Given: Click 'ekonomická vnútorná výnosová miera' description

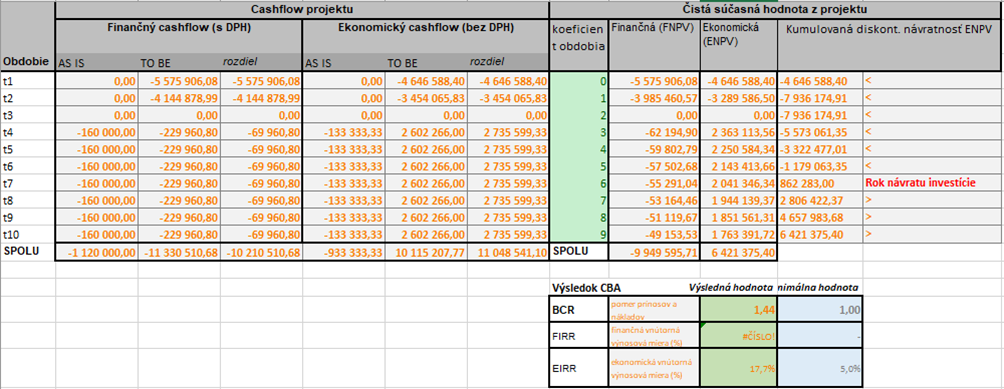Looking at the screenshot, I should tap(654, 367).
